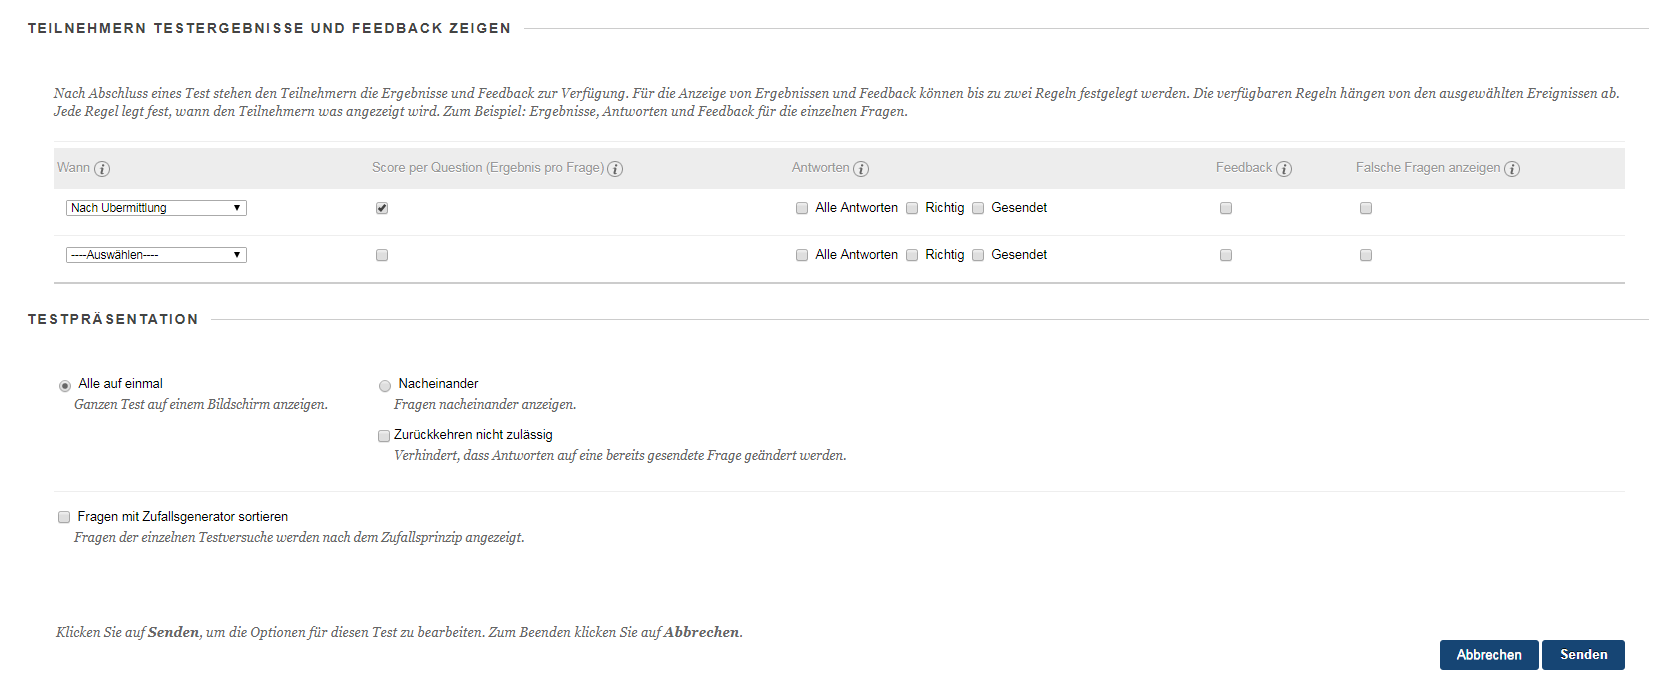
Task: Toggle Fragen mit Zufallsgenerator sortieren
Action: click(64, 517)
